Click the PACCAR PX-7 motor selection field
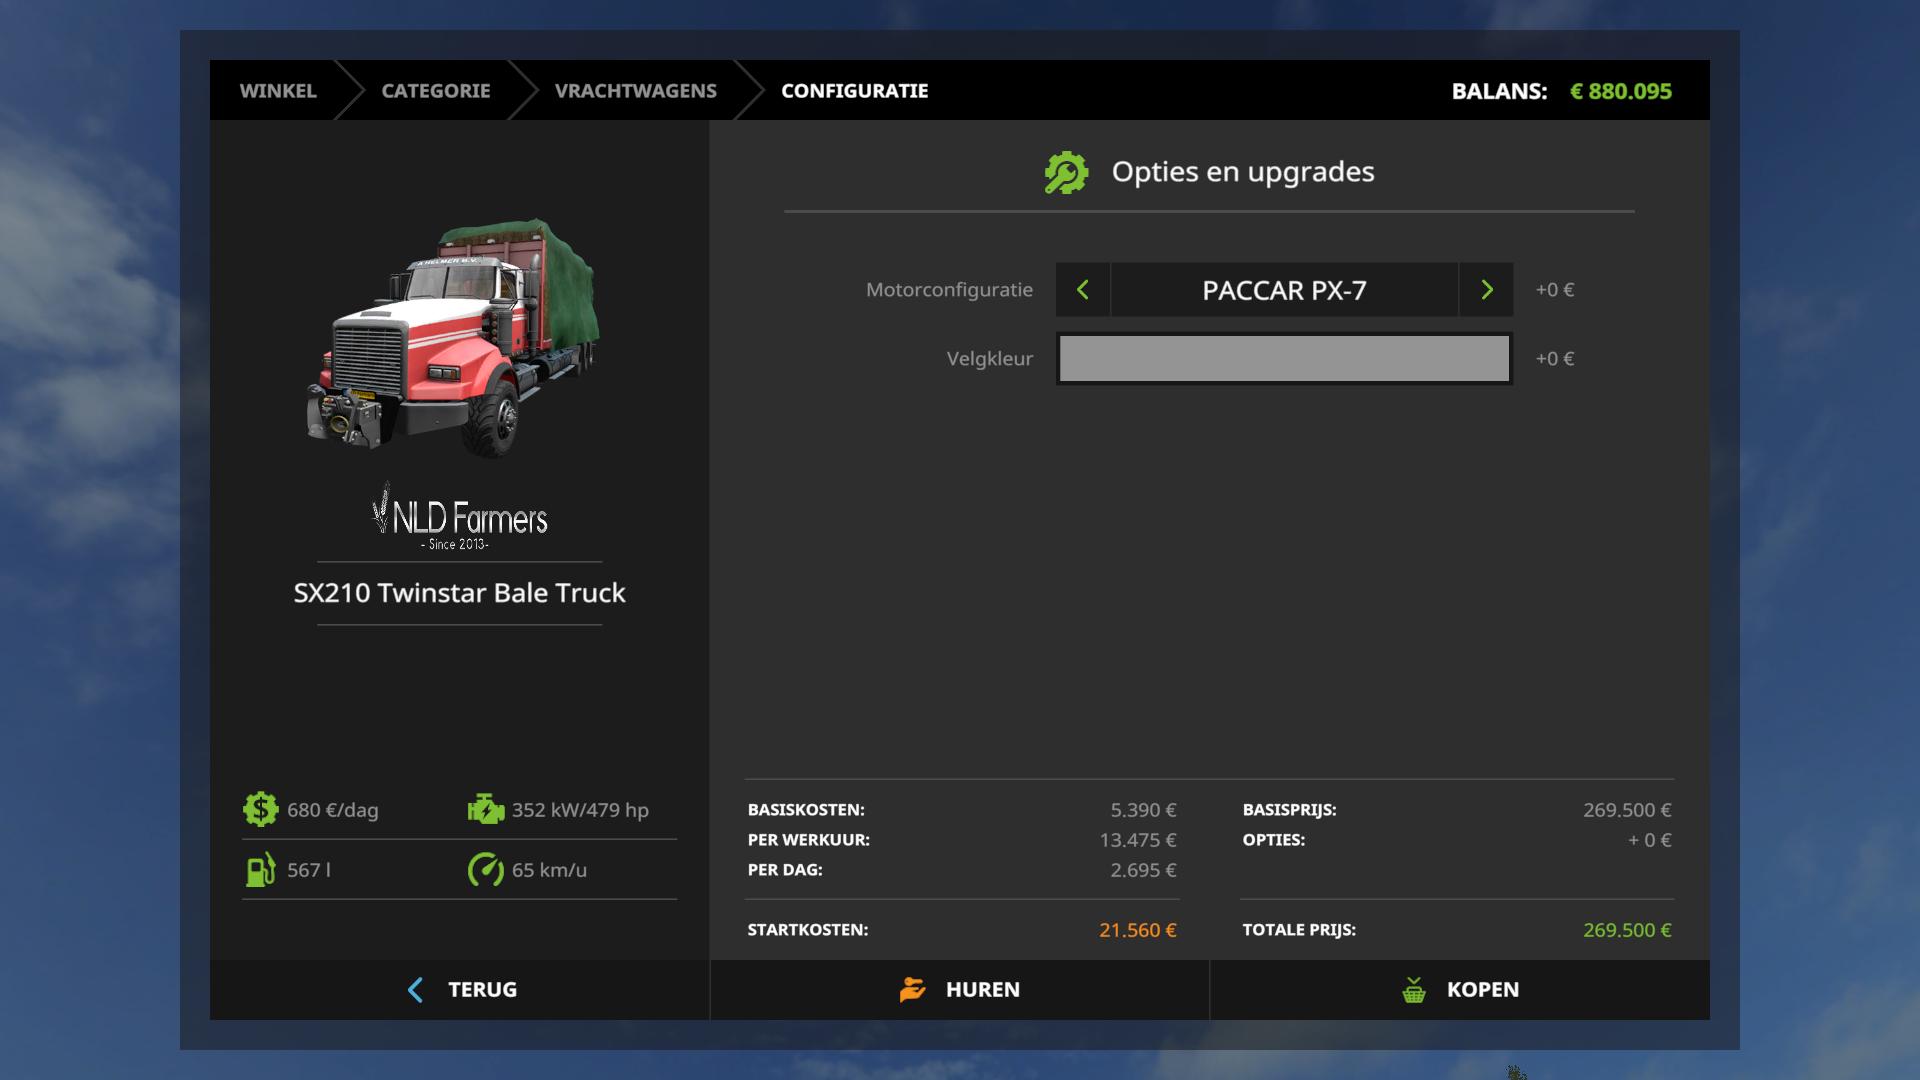 [1284, 290]
